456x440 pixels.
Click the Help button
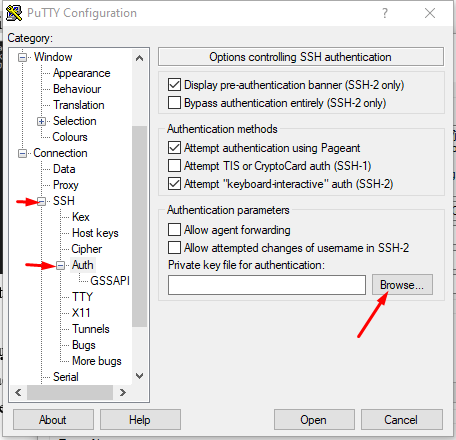point(140,420)
